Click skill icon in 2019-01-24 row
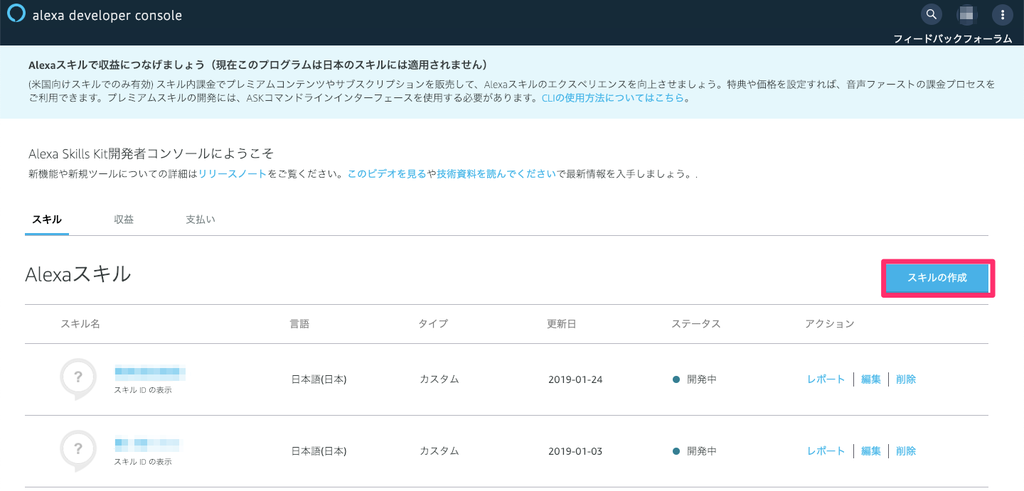Image resolution: width=1024 pixels, height=491 pixels. pos(78,379)
